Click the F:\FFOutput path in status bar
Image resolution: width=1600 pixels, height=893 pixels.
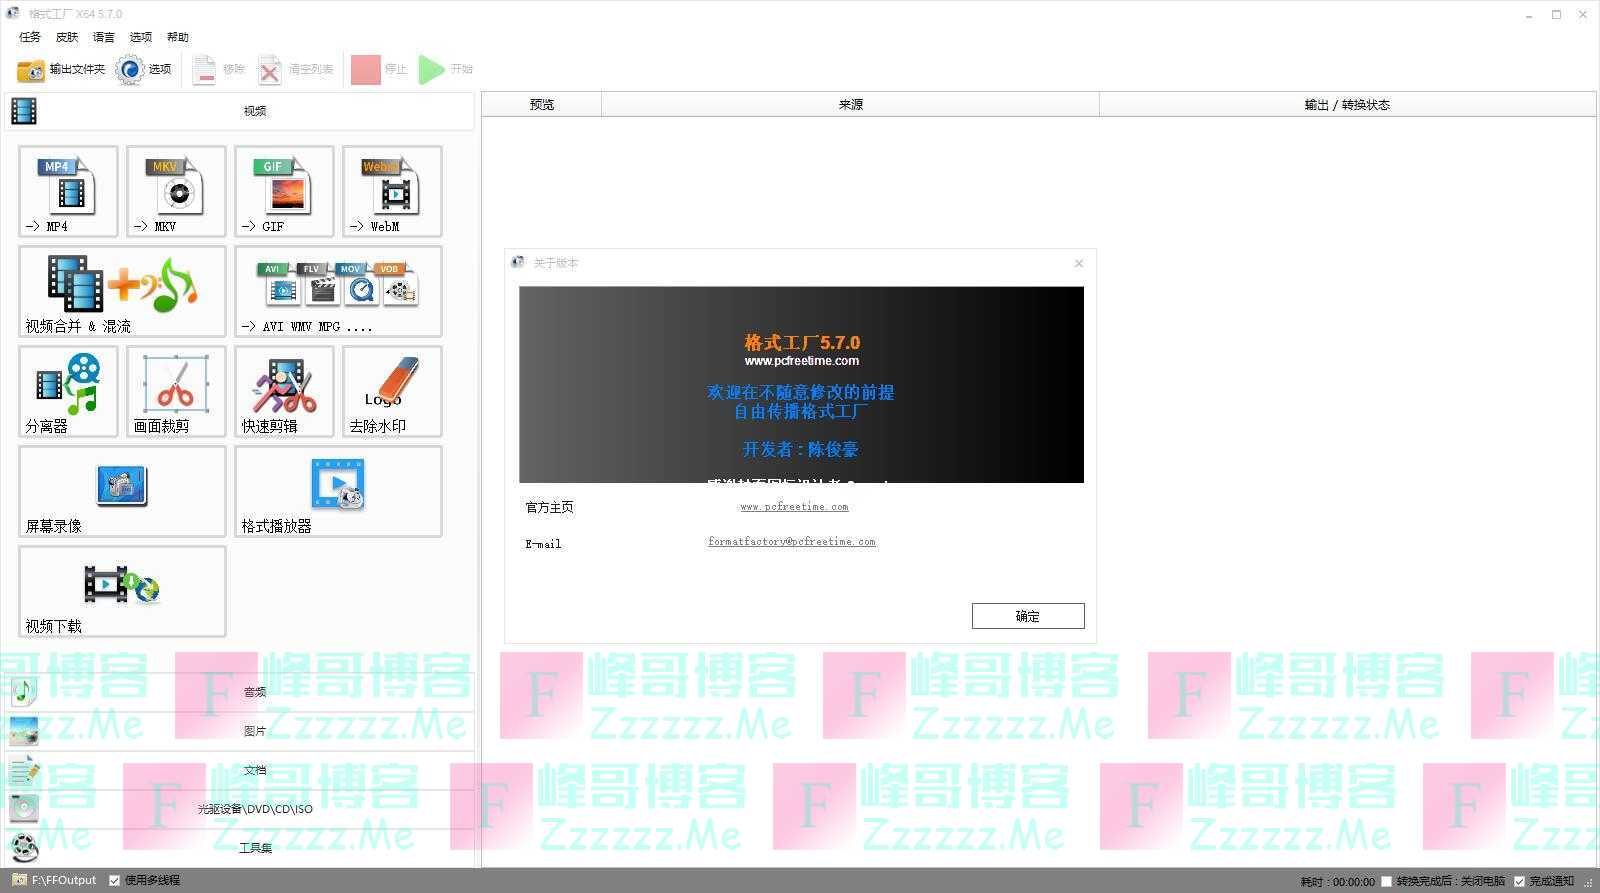coord(64,880)
